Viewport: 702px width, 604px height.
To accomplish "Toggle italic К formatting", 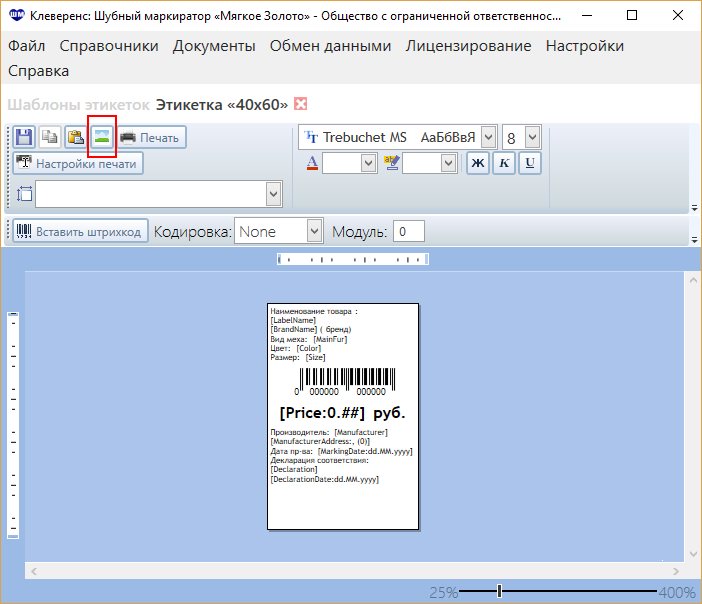I will [504, 163].
